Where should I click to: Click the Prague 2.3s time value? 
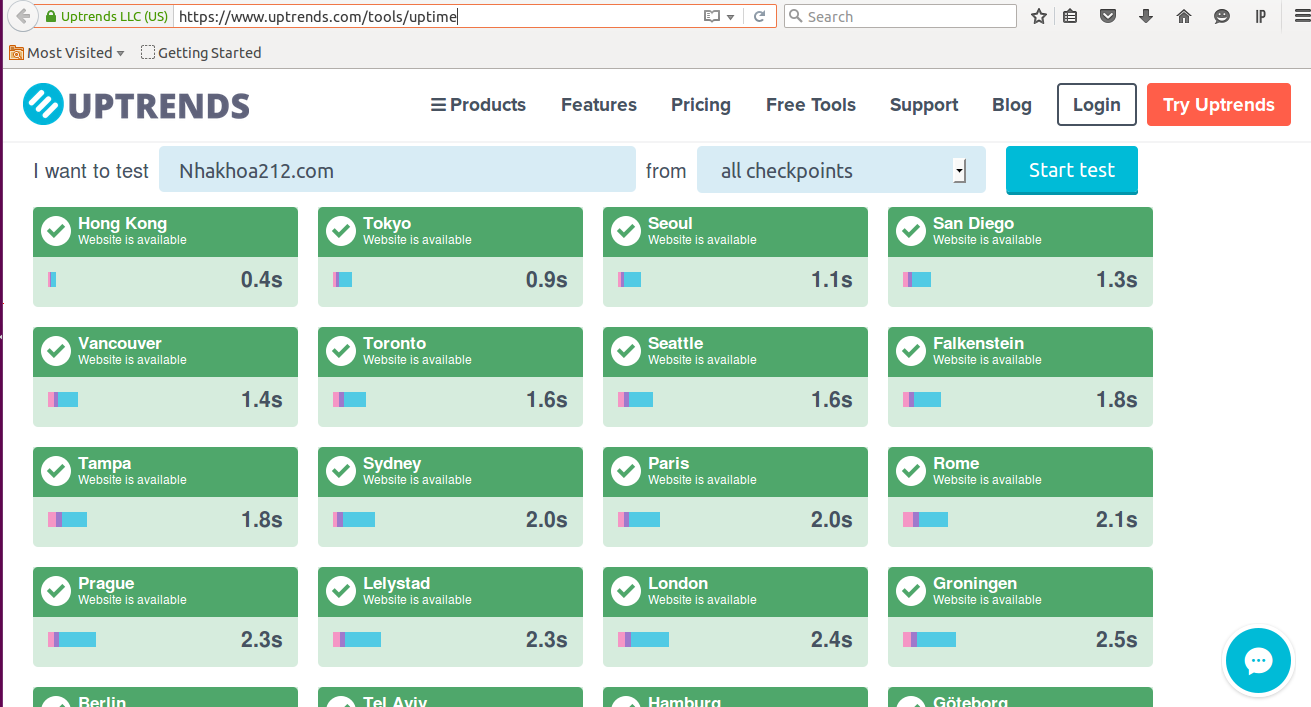pos(262,640)
